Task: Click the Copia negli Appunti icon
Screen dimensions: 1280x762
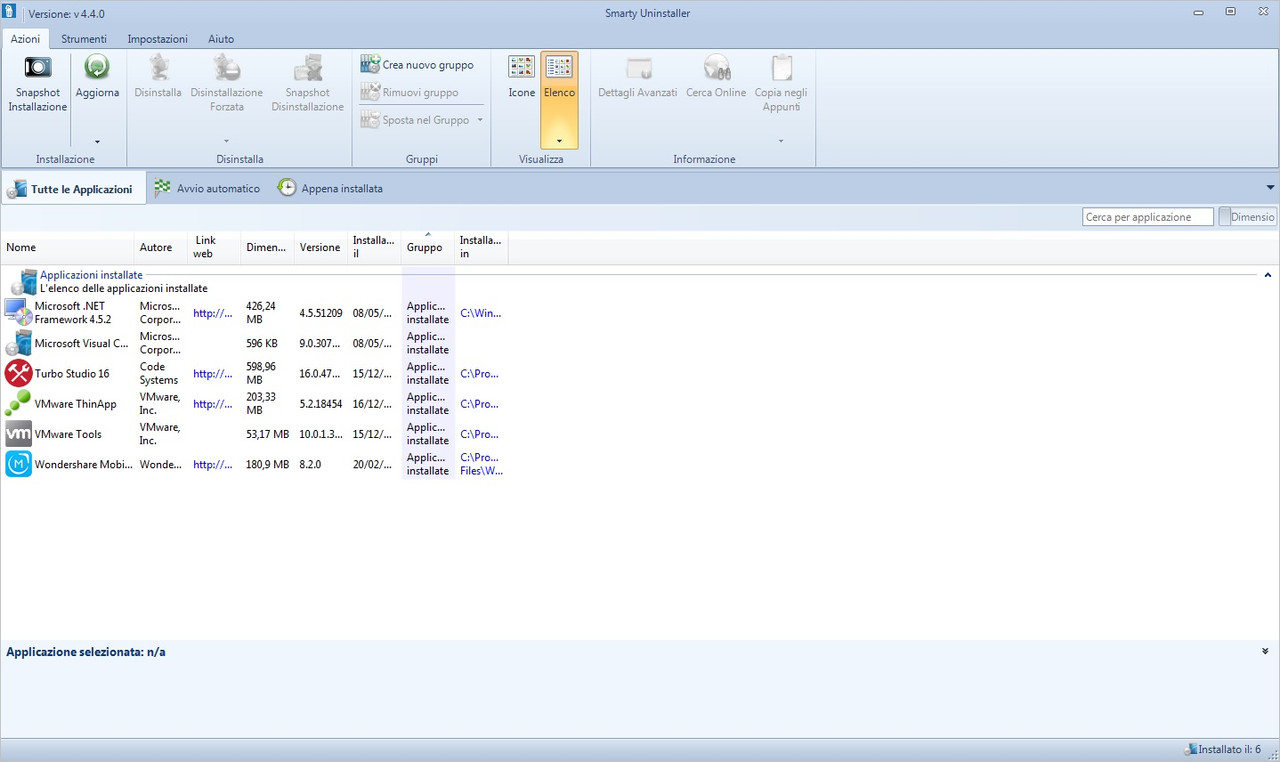Action: (x=781, y=68)
